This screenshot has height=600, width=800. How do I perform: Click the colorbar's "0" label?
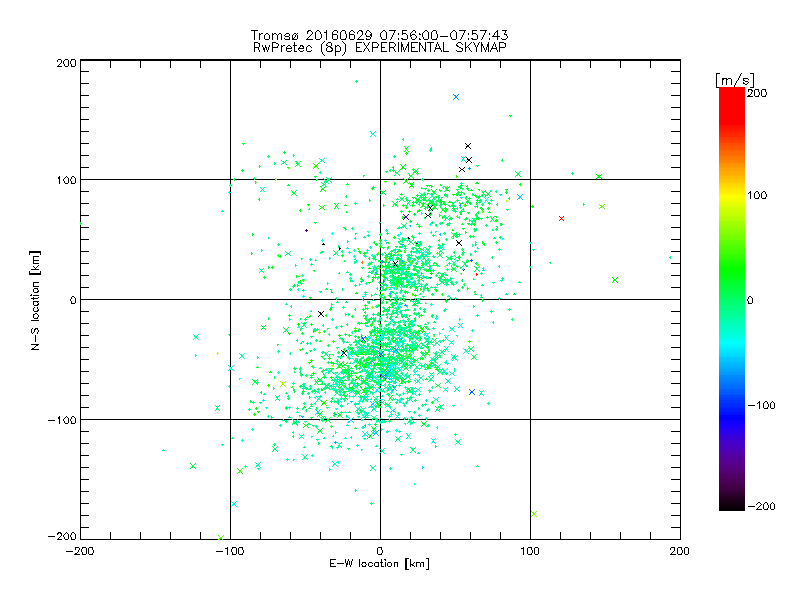click(x=750, y=300)
